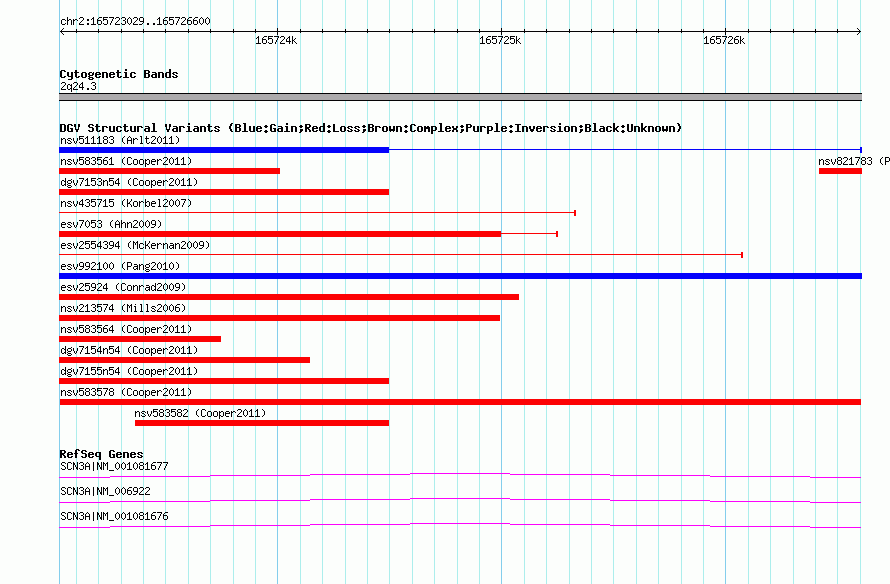The width and height of the screenshot is (890, 584).
Task: Select the thick red bar of esv7053
Action: (x=280, y=234)
